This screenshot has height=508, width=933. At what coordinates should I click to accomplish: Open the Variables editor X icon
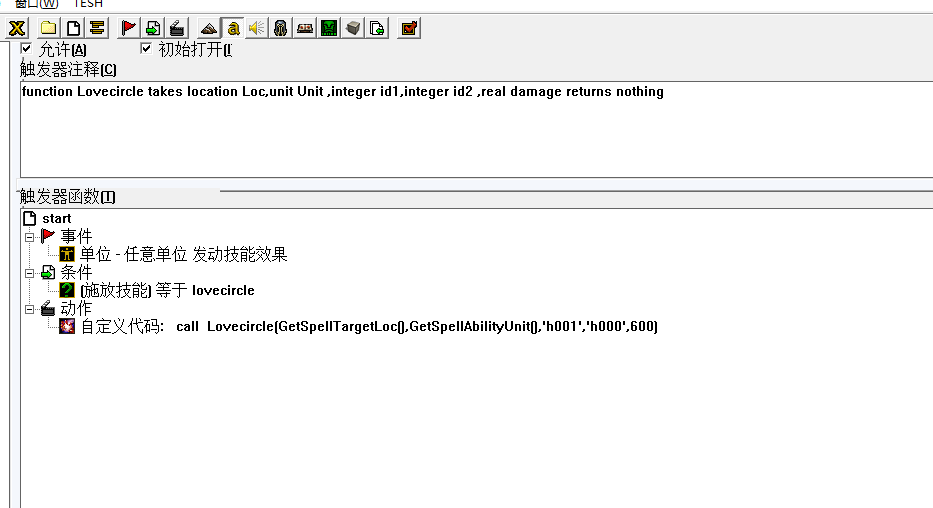pos(17,28)
